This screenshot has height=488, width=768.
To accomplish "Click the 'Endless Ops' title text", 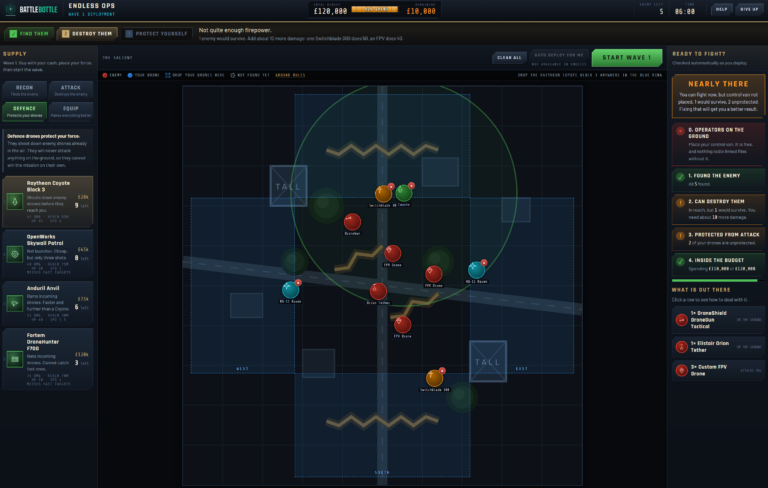I will (92, 6).
